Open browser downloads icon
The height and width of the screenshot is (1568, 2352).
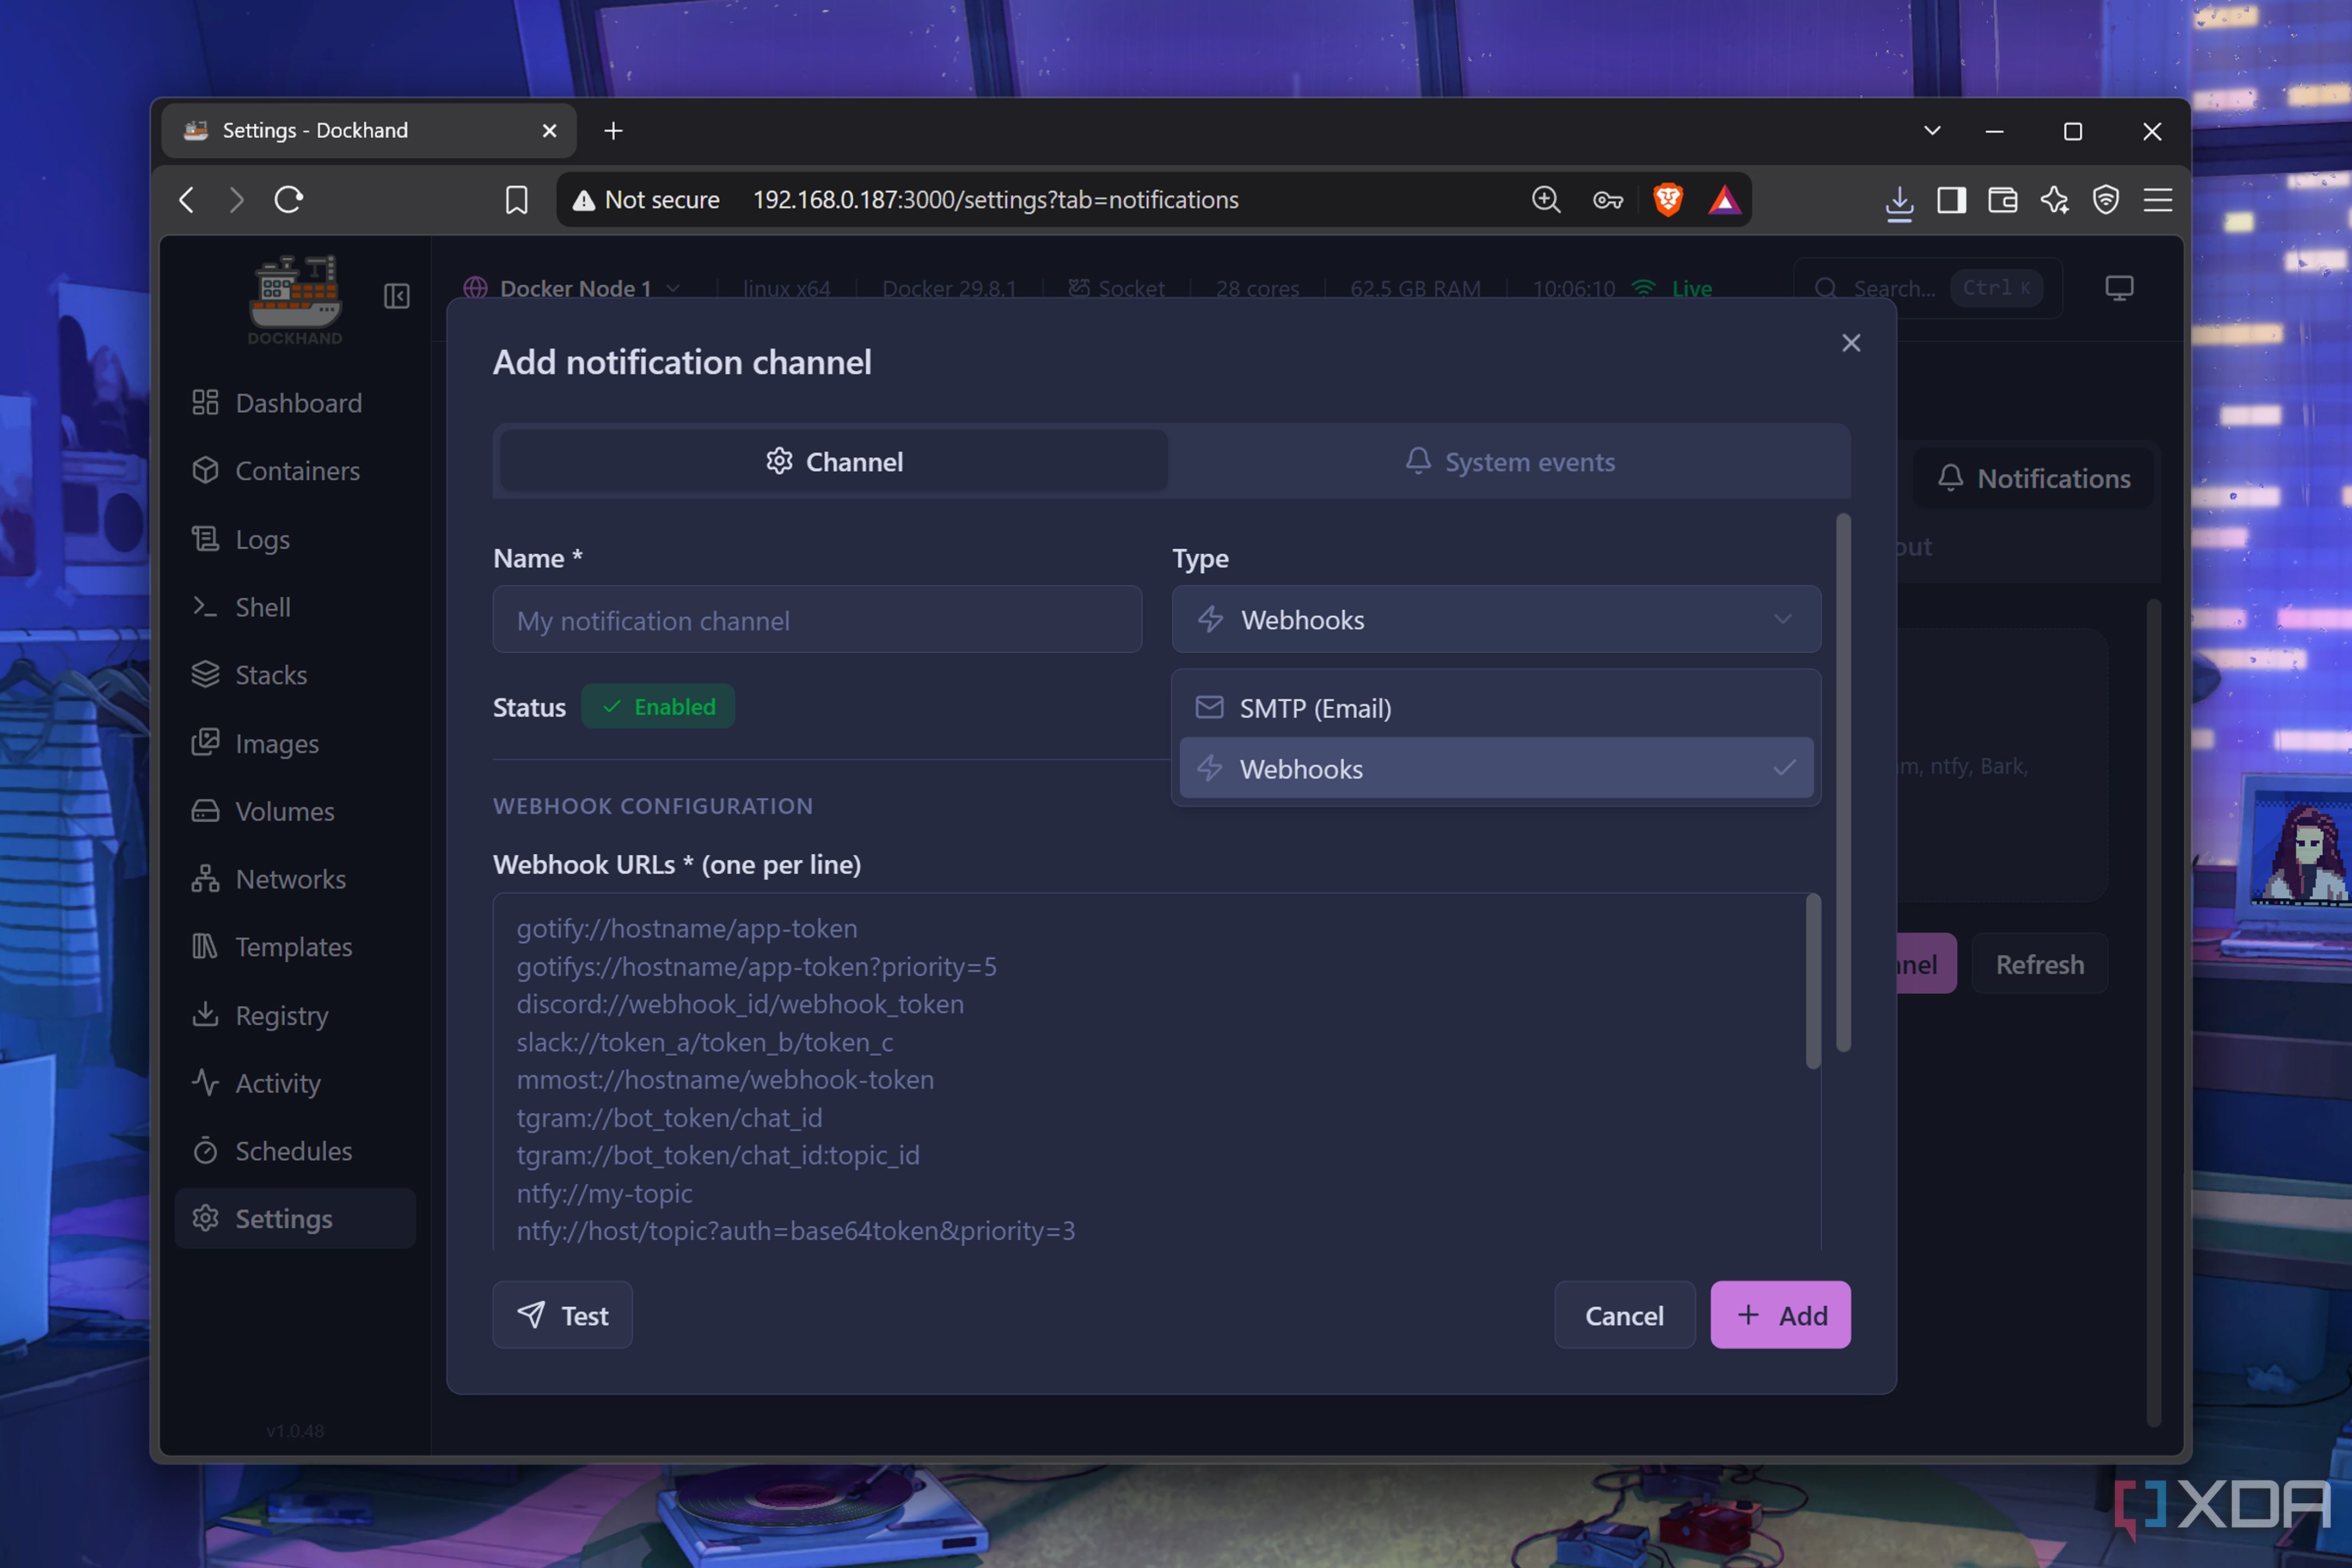click(x=1899, y=202)
